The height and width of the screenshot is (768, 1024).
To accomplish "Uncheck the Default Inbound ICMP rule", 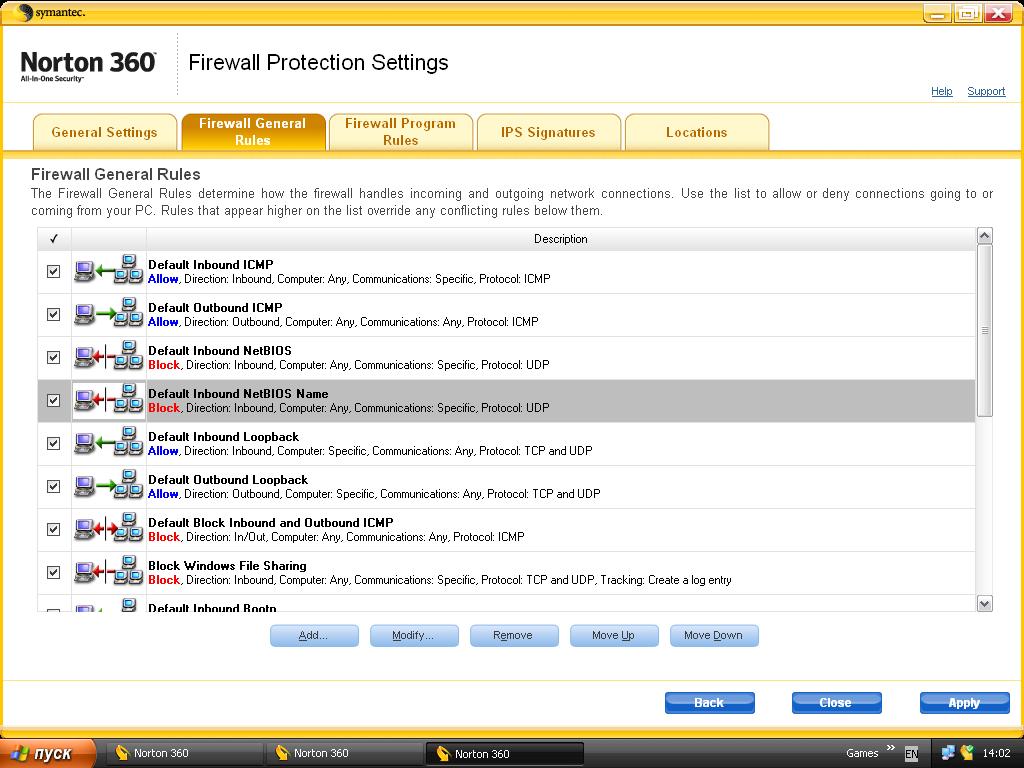I will click(54, 271).
